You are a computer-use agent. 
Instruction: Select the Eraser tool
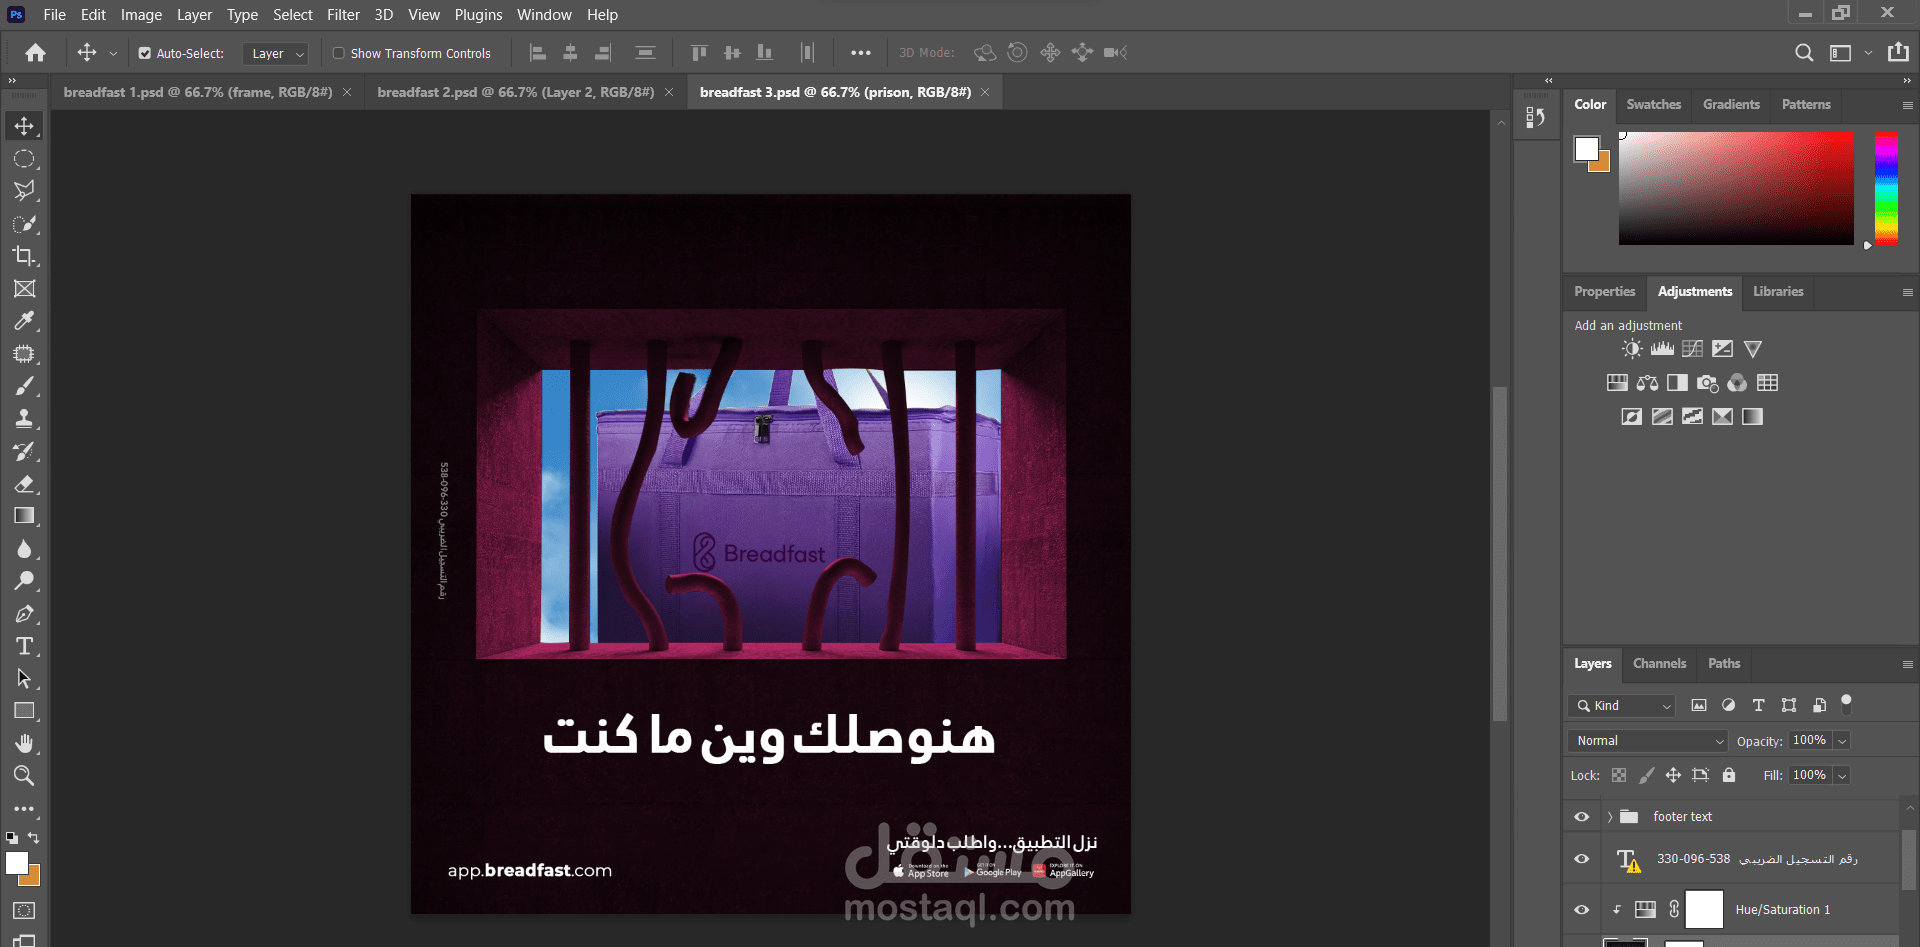click(x=24, y=484)
